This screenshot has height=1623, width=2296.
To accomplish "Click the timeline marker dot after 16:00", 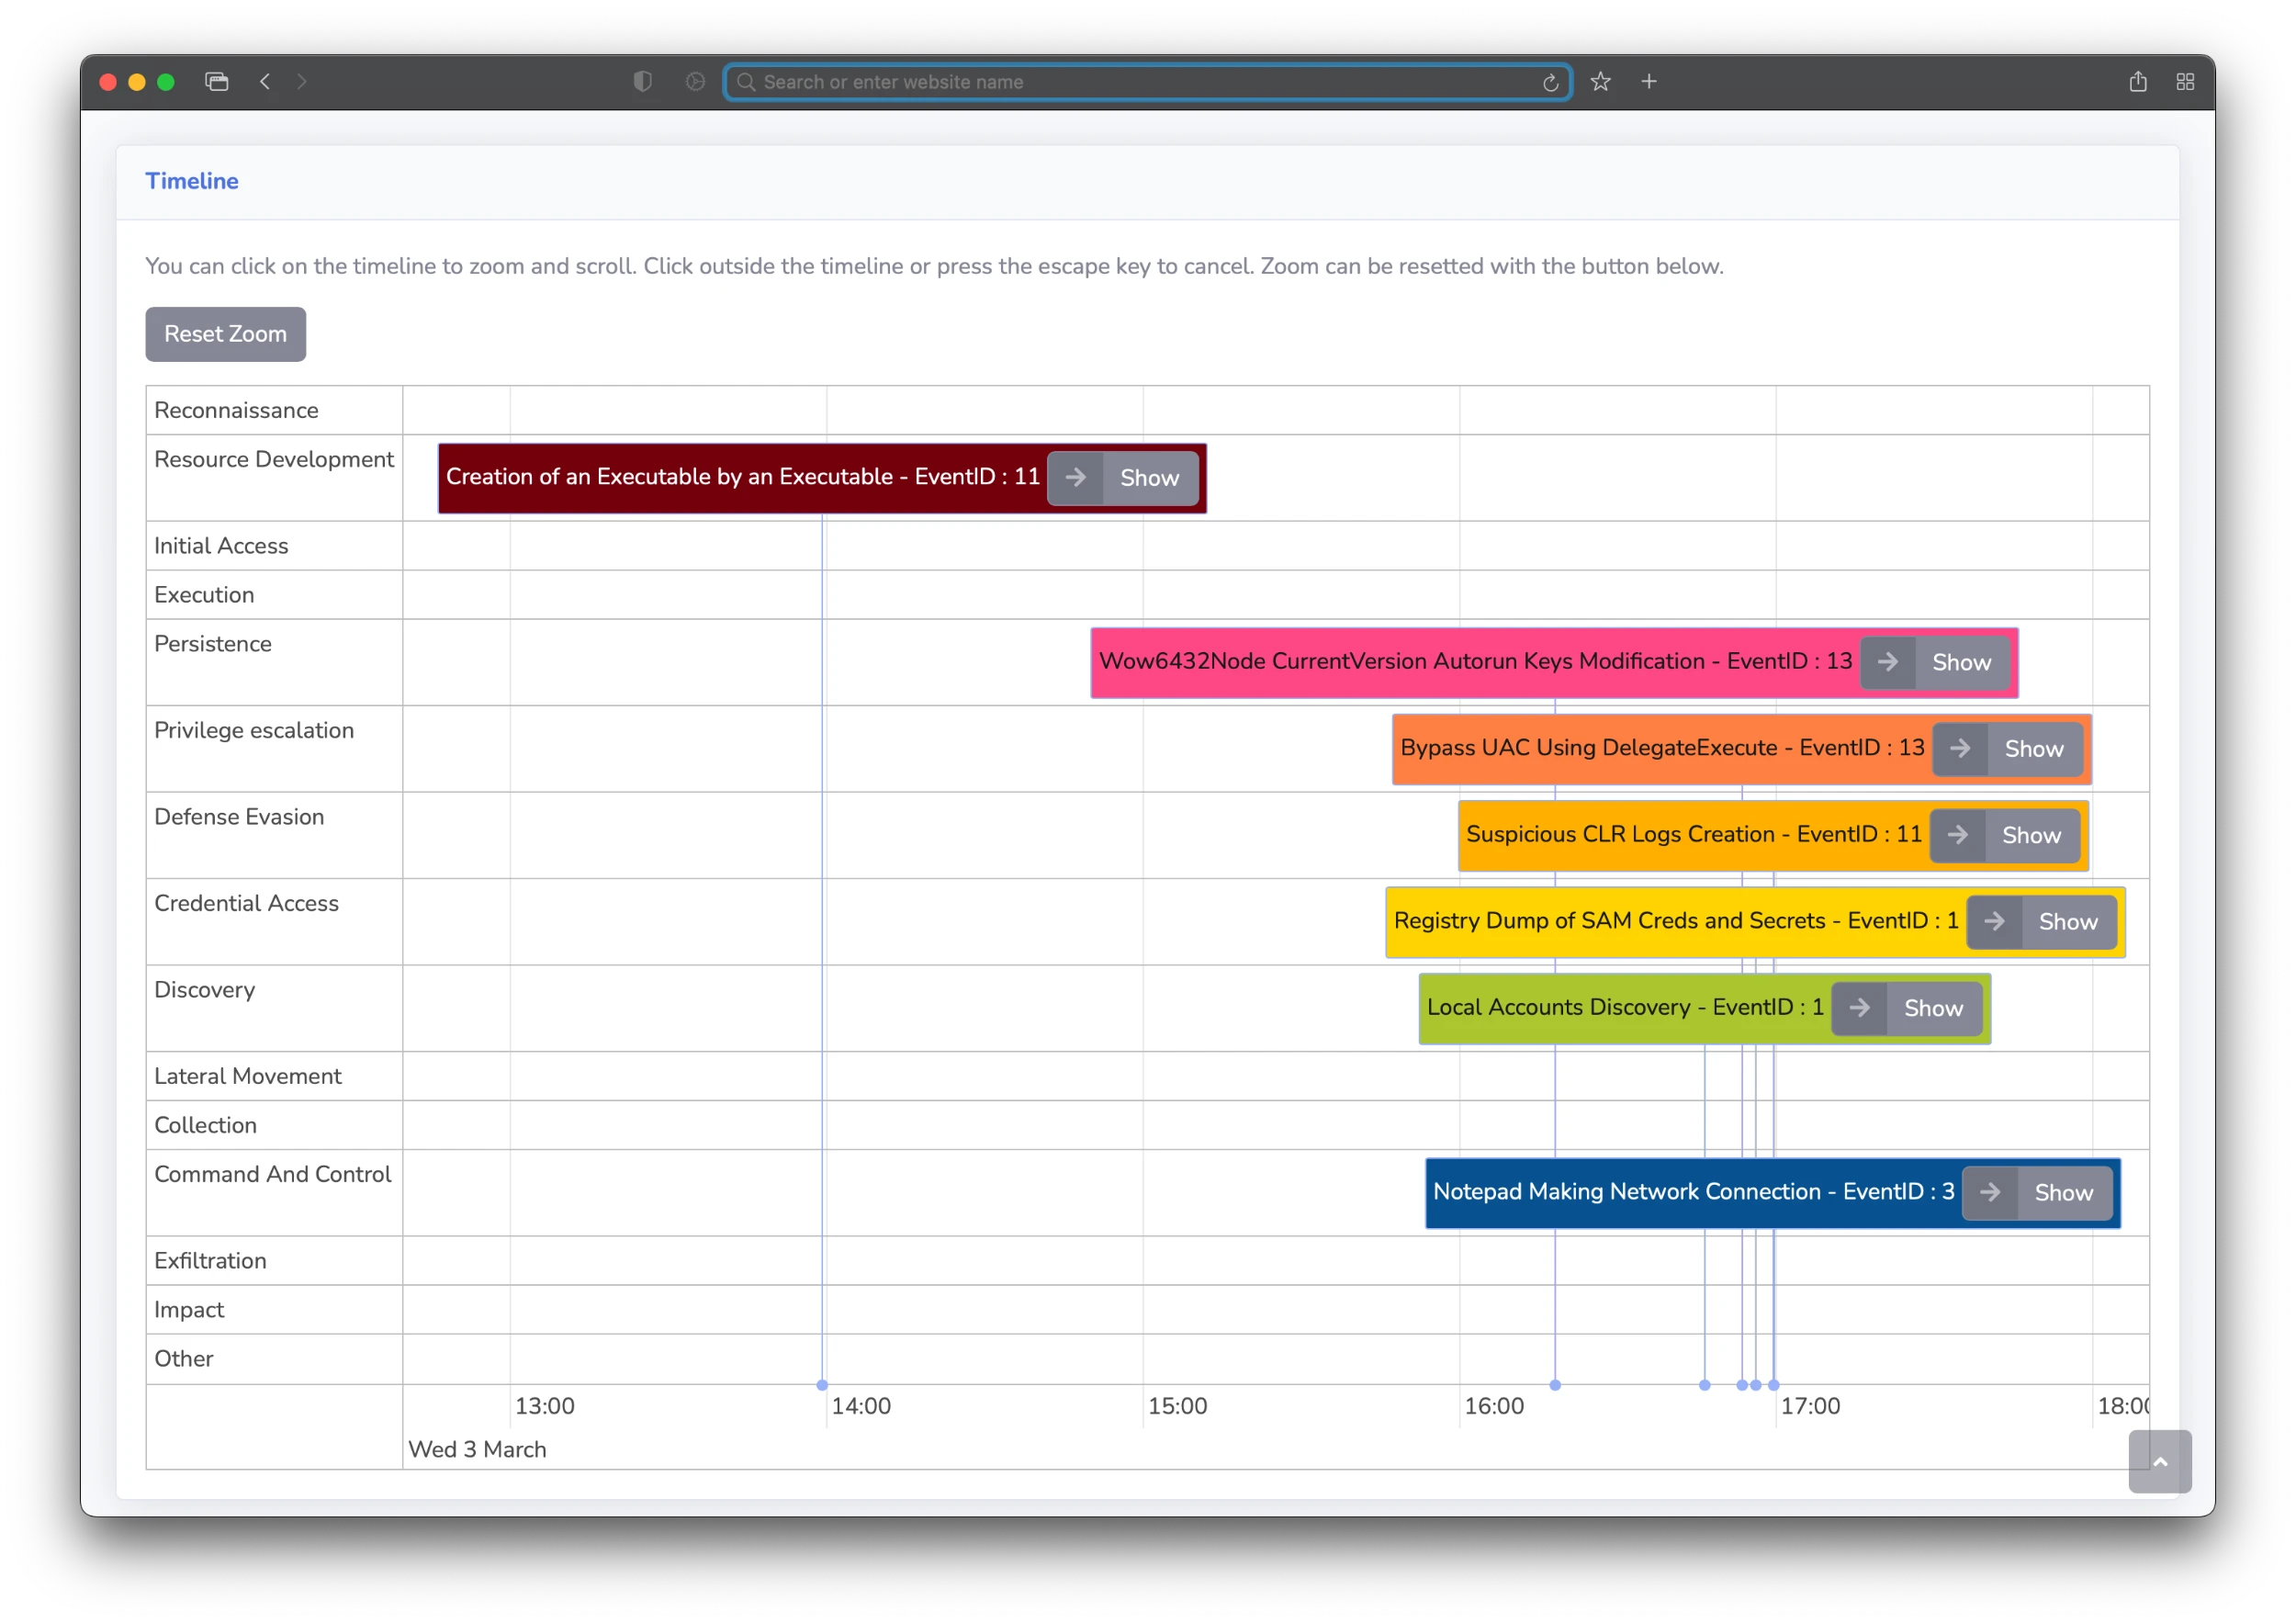I will (x=1555, y=1385).
